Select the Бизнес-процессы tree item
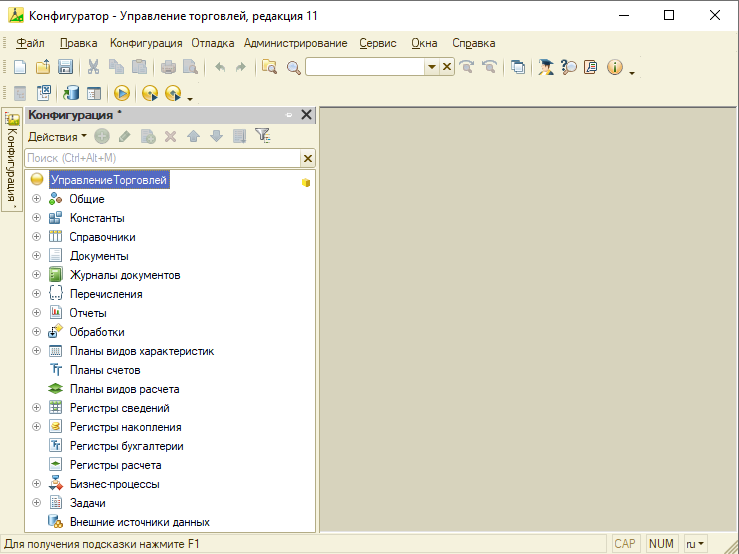The image size is (739, 554). (x=115, y=484)
